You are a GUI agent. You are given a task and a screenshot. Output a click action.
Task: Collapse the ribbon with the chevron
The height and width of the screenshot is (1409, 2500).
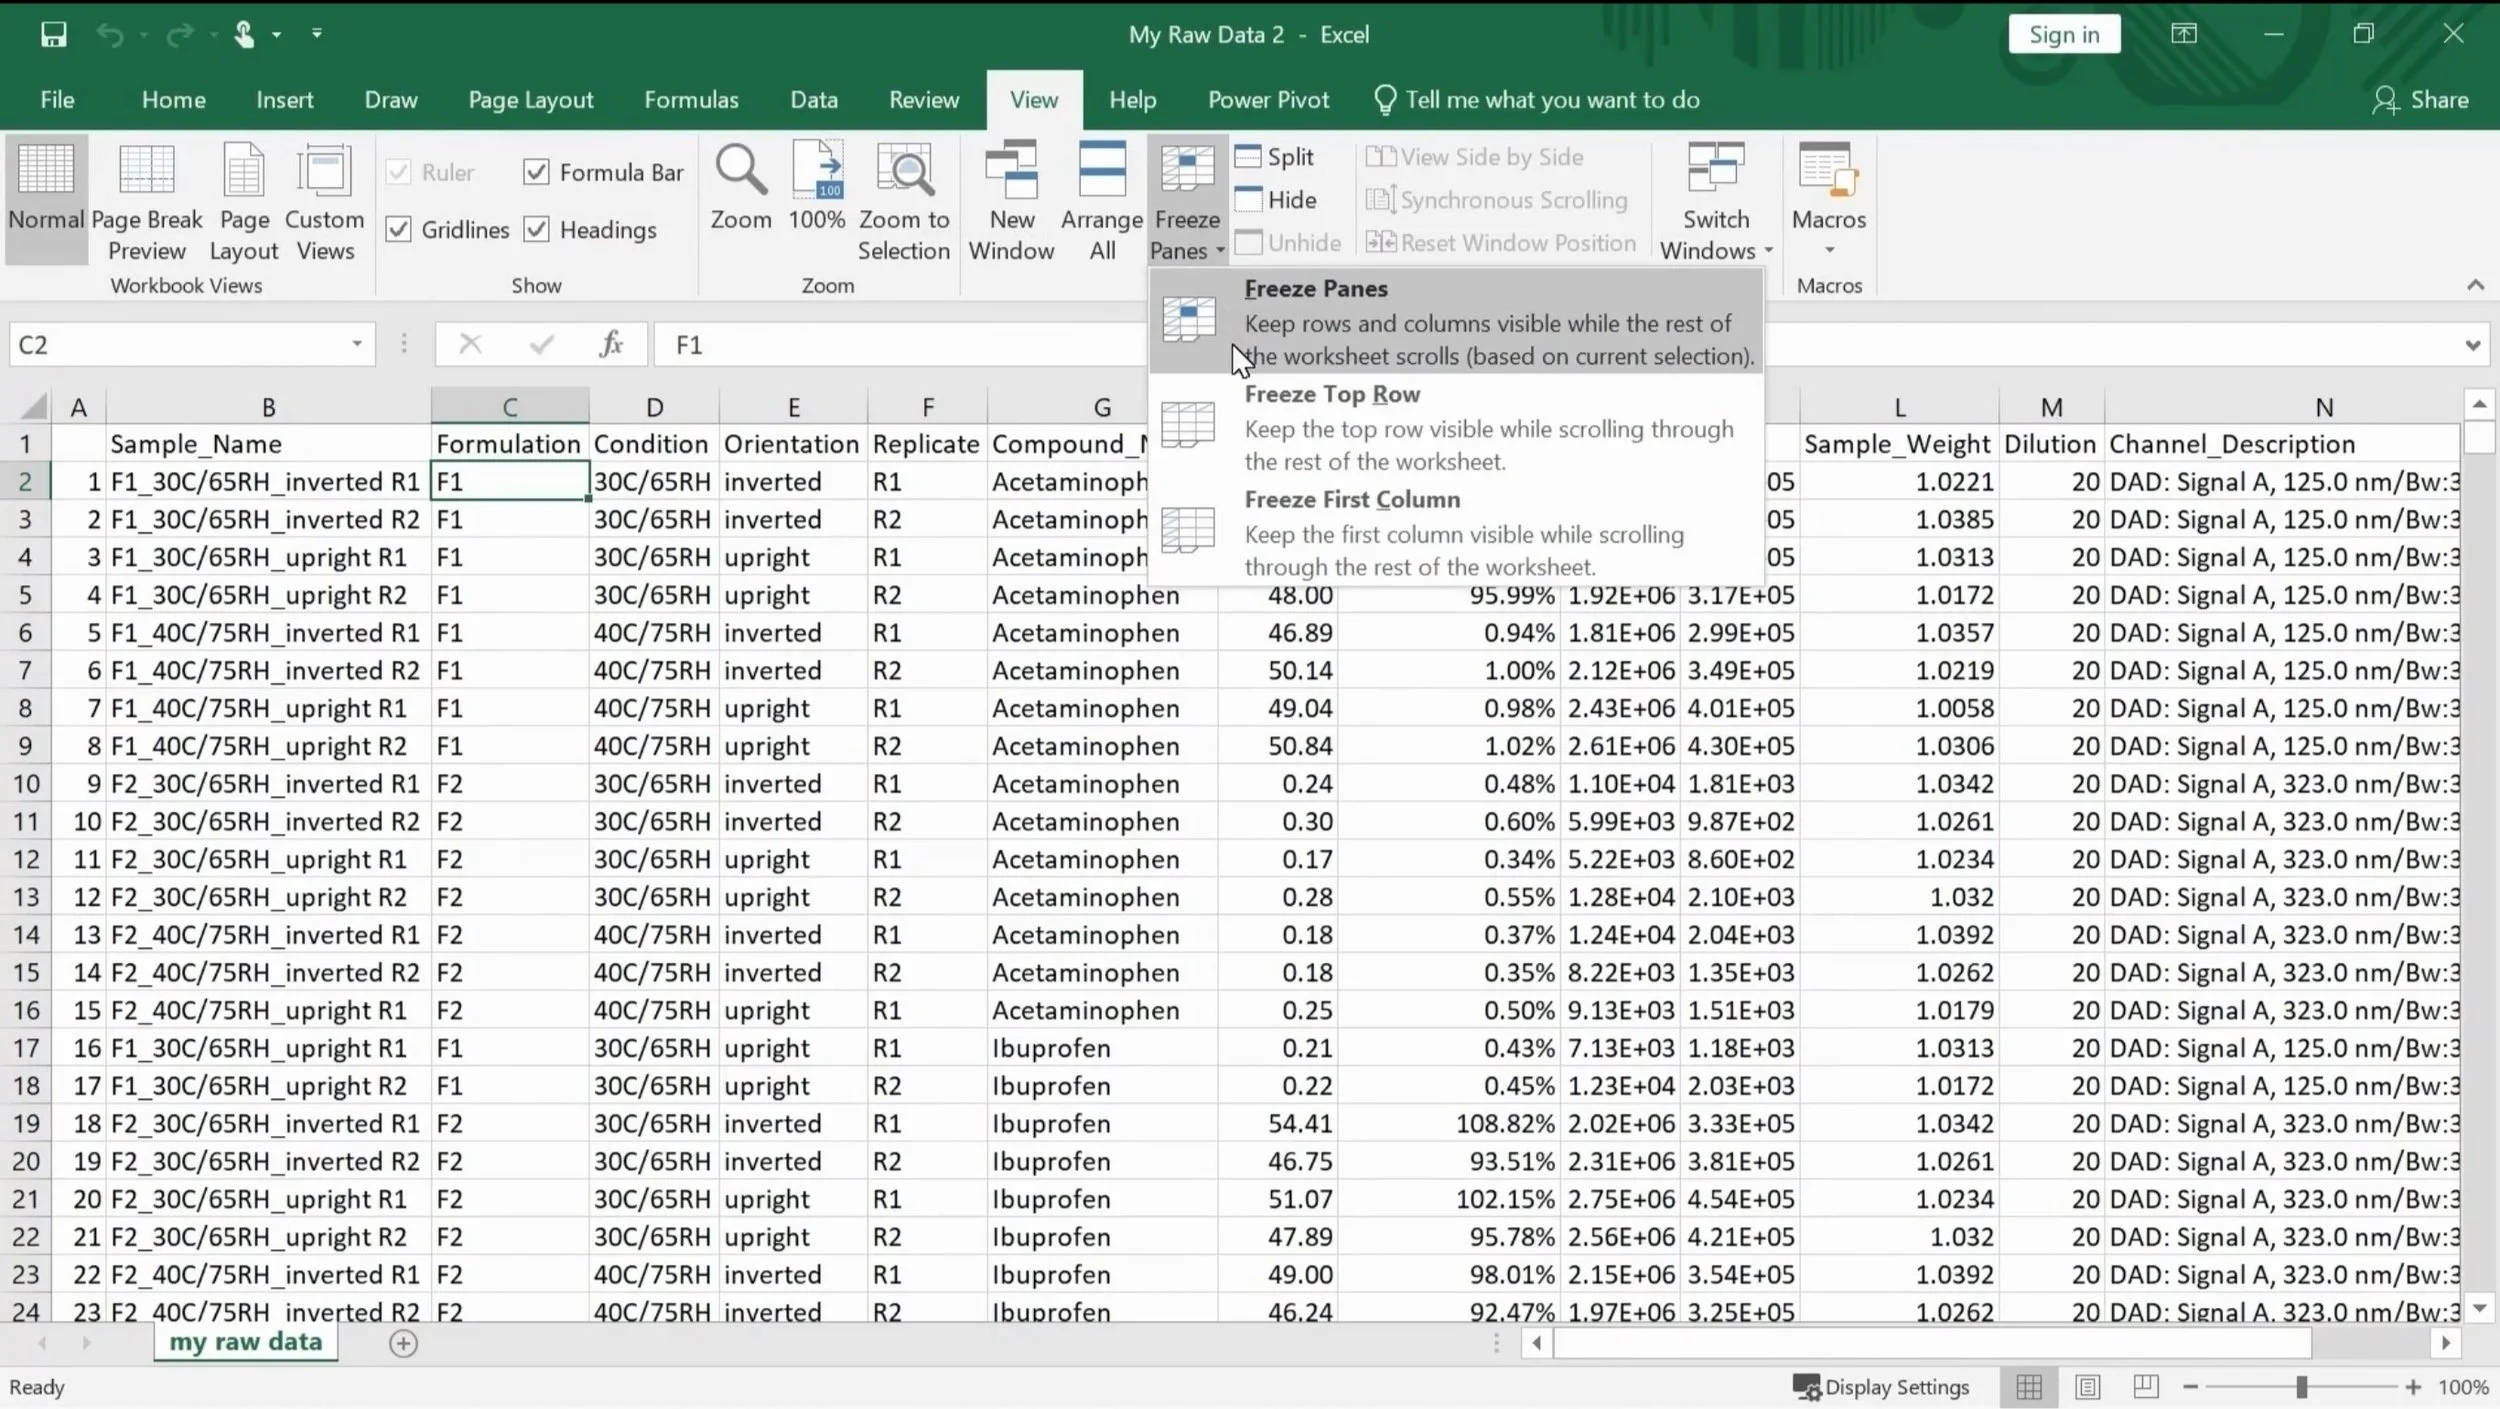click(x=2475, y=285)
